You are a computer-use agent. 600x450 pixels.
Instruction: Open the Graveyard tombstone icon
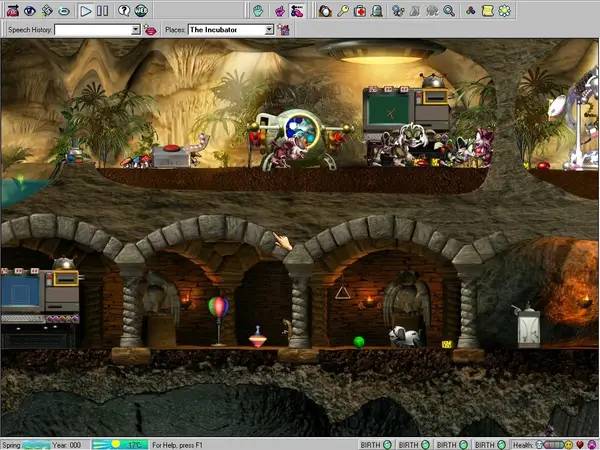coord(376,10)
